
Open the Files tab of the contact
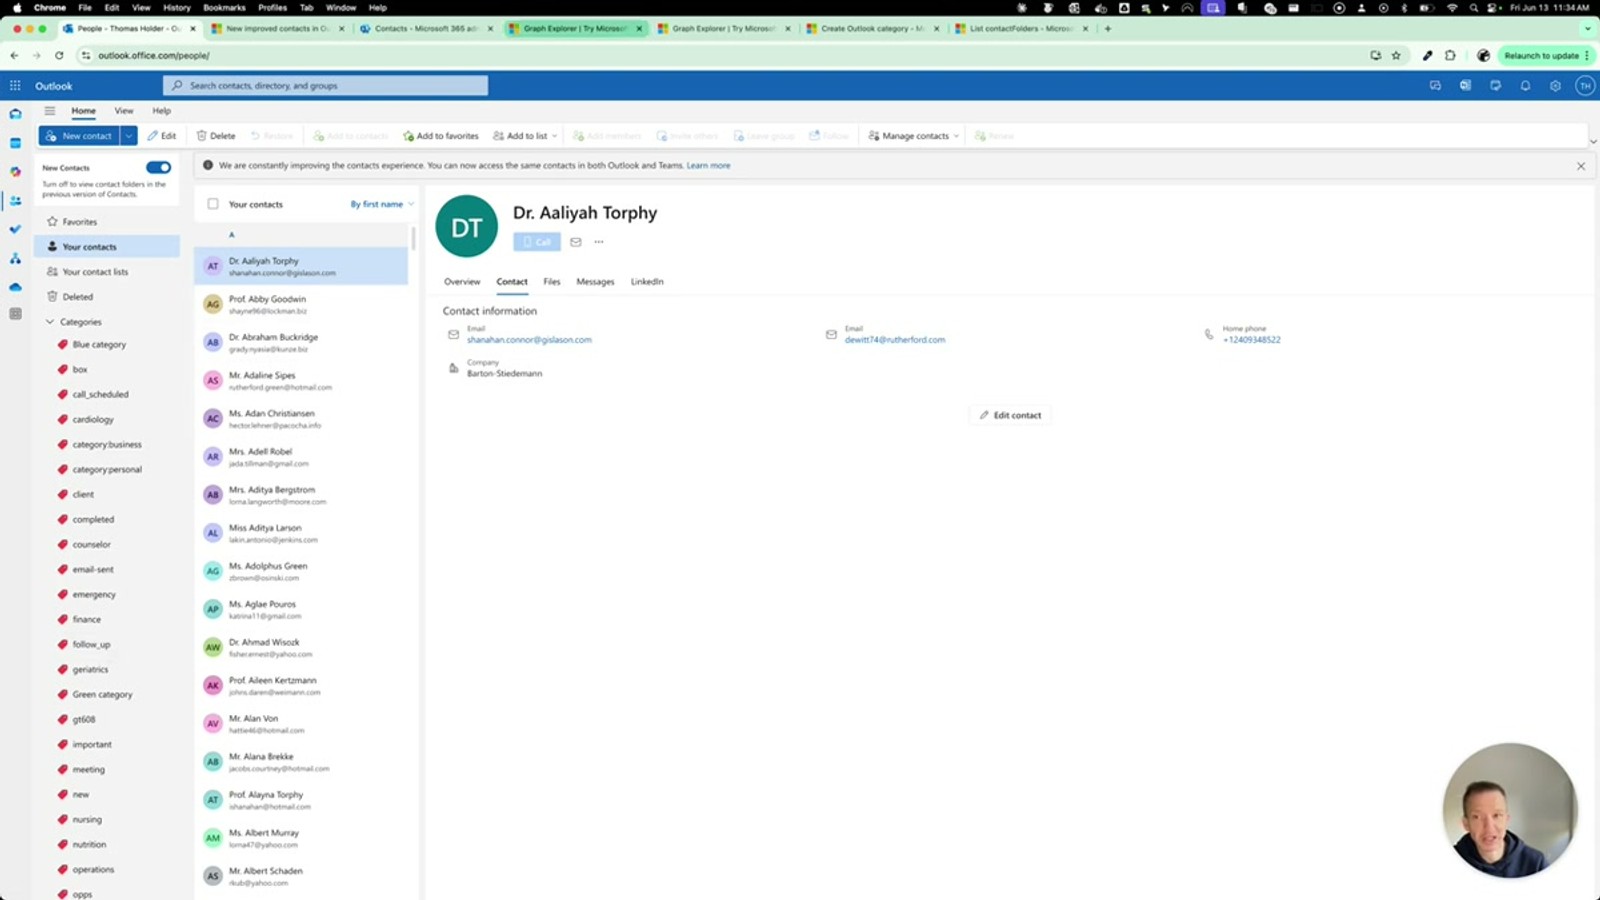point(552,282)
